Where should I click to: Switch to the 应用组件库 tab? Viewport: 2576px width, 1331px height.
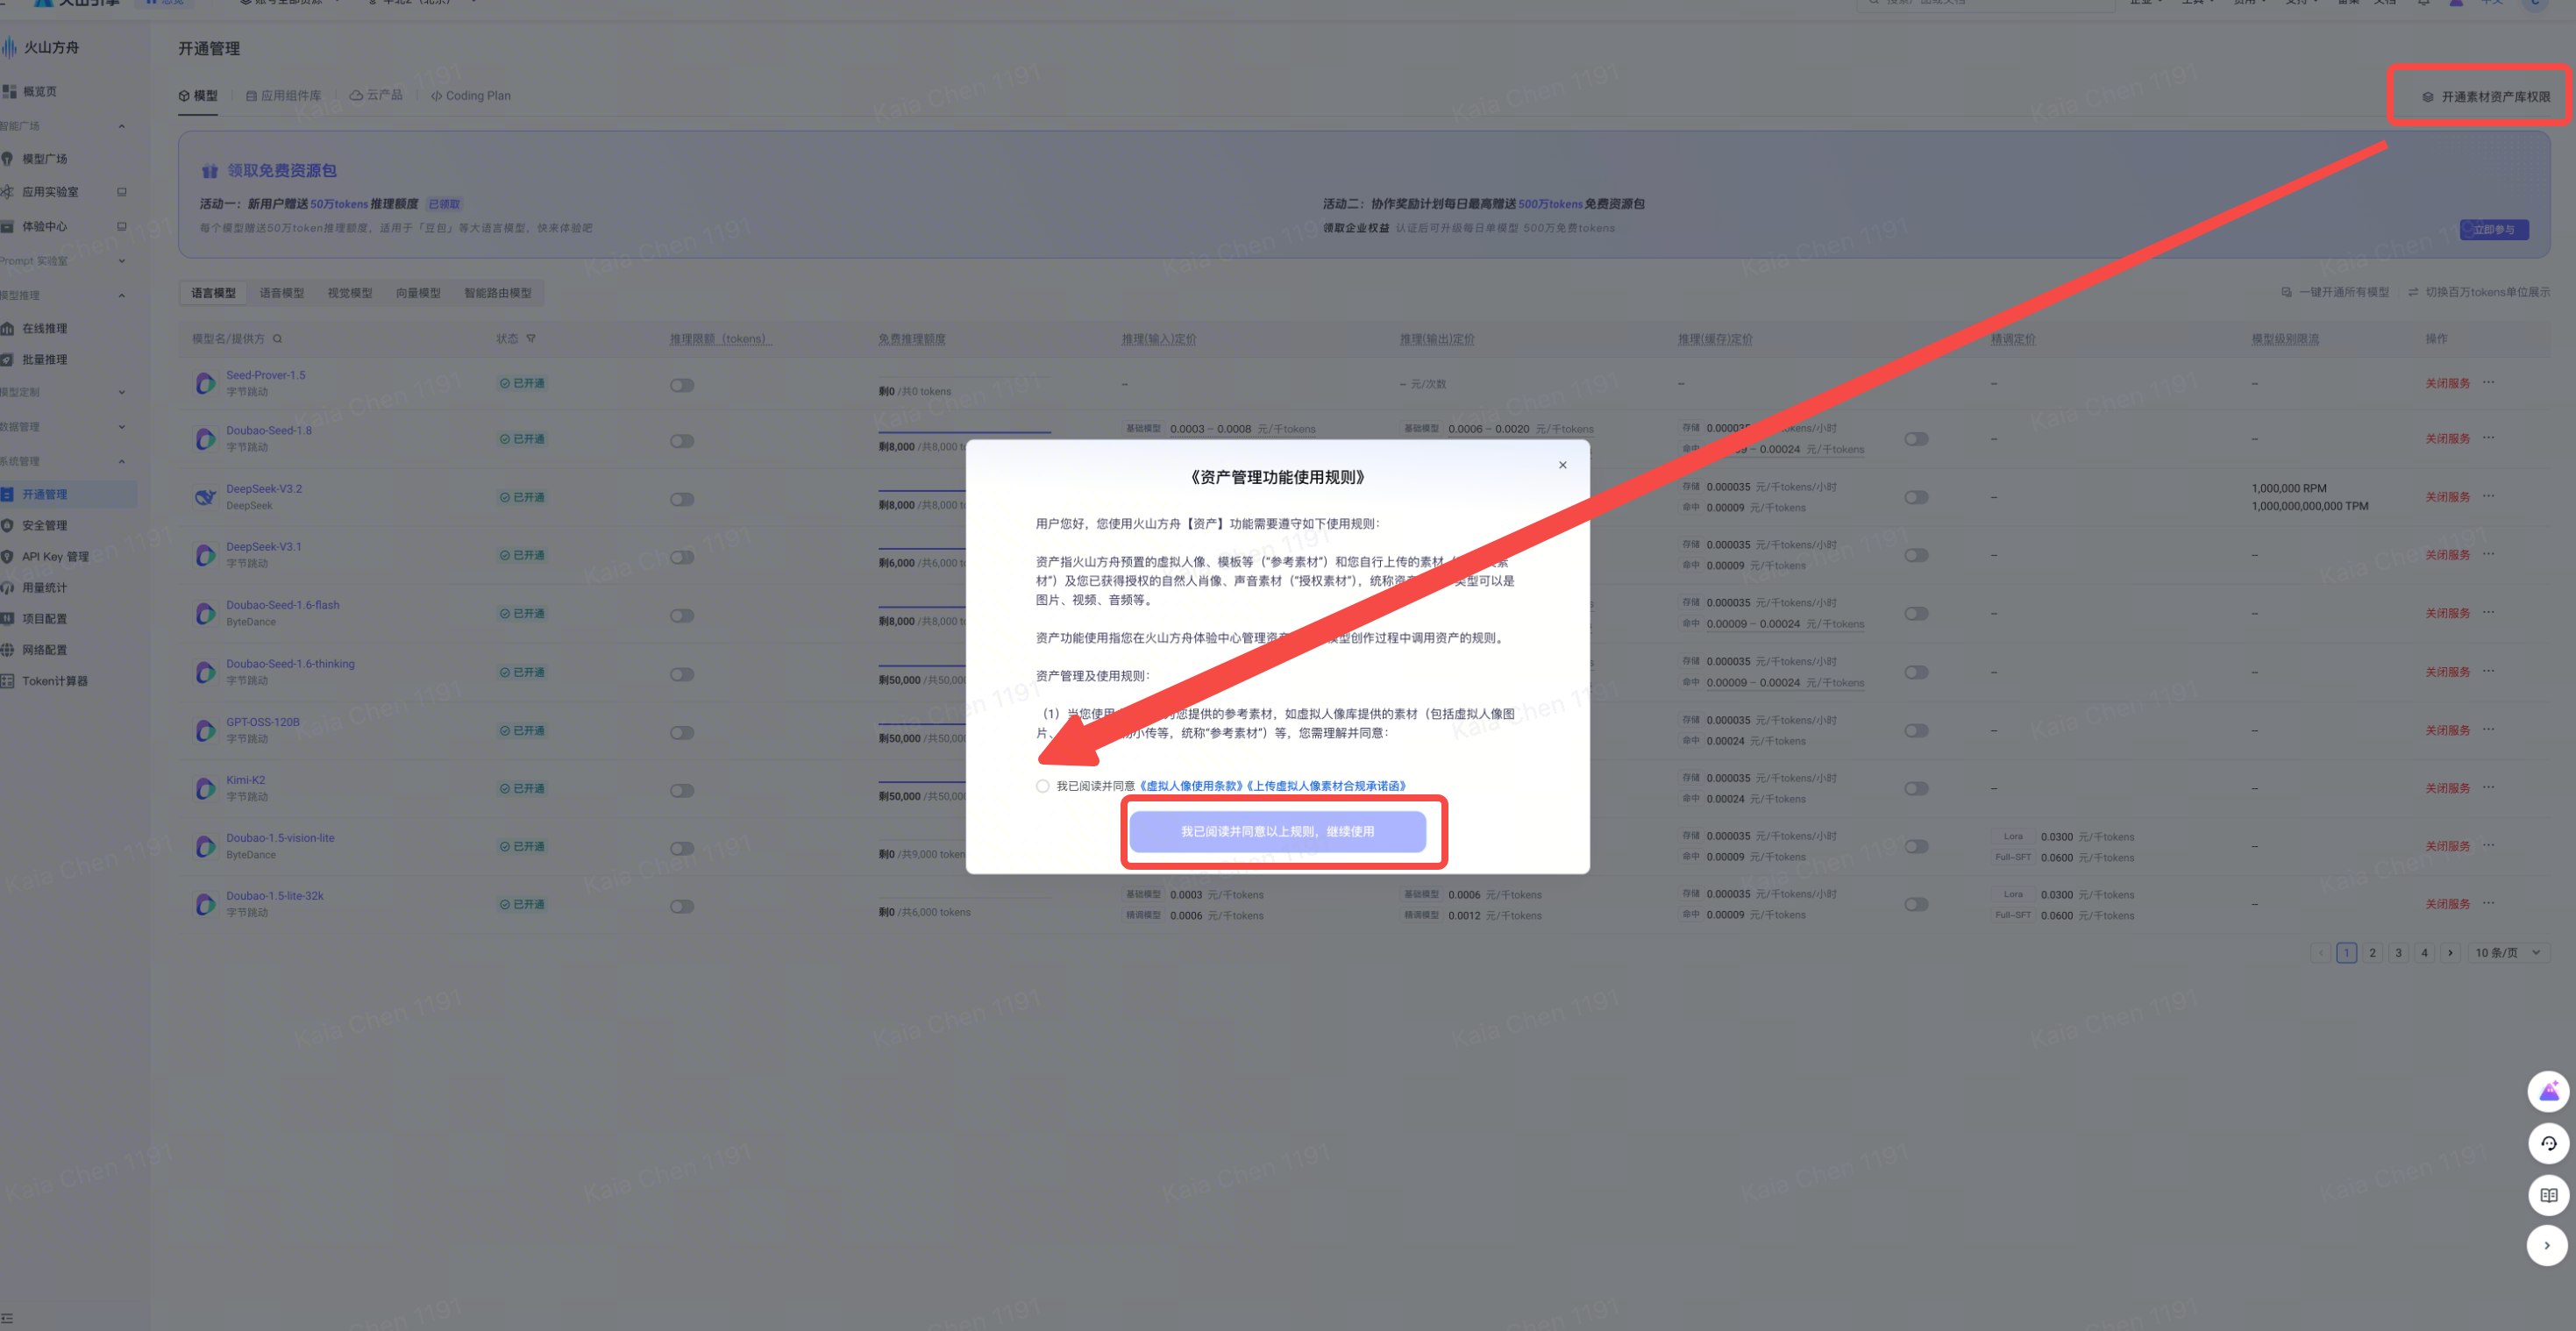284,96
